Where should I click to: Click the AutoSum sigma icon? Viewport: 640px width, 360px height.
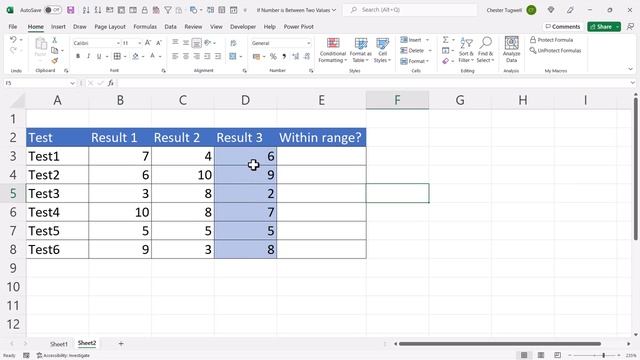446,40
